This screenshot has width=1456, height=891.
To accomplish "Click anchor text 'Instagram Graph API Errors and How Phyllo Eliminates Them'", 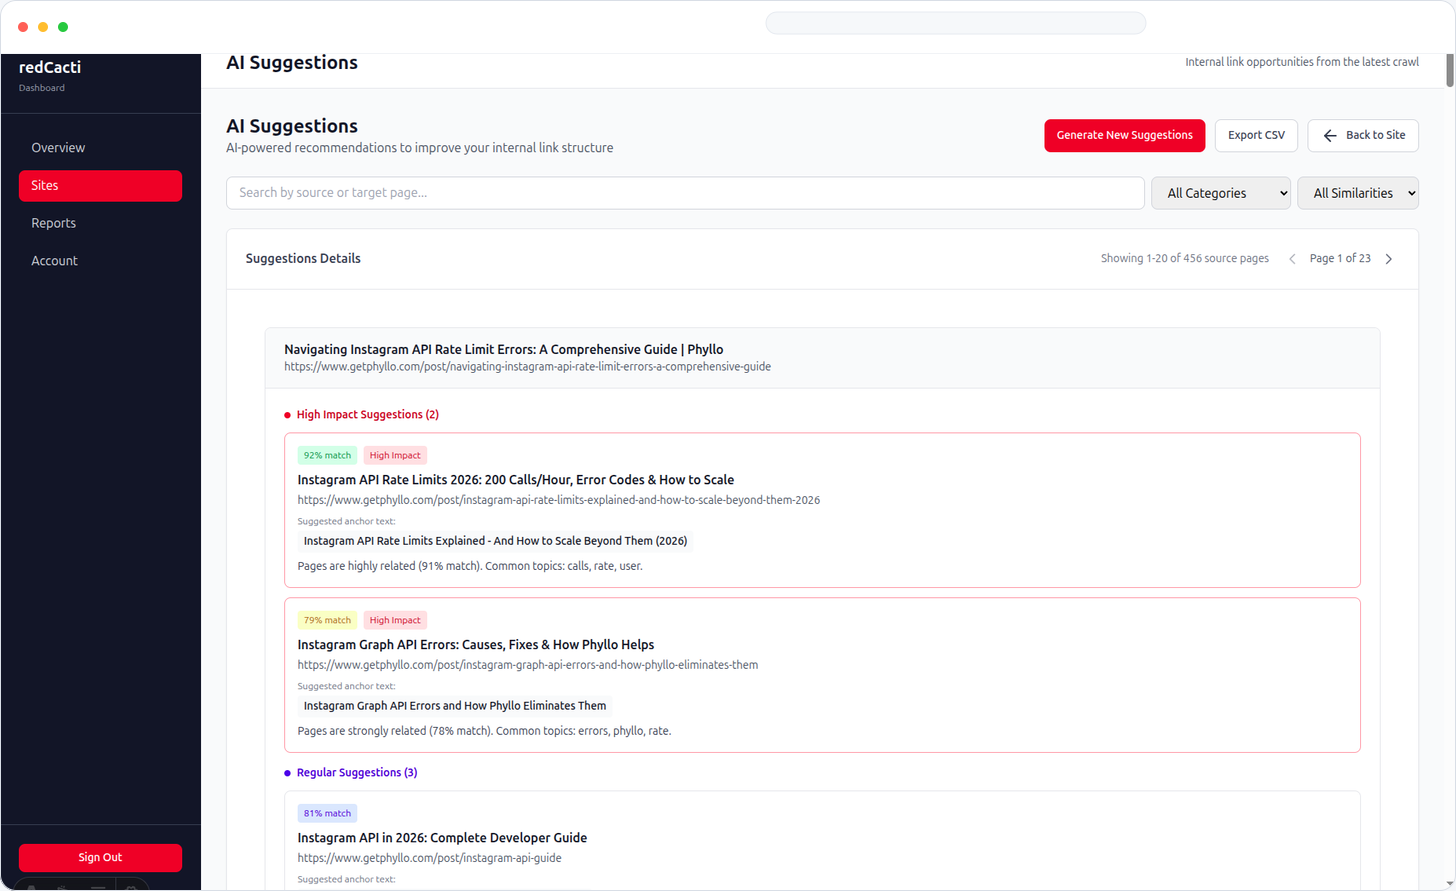I will [455, 706].
